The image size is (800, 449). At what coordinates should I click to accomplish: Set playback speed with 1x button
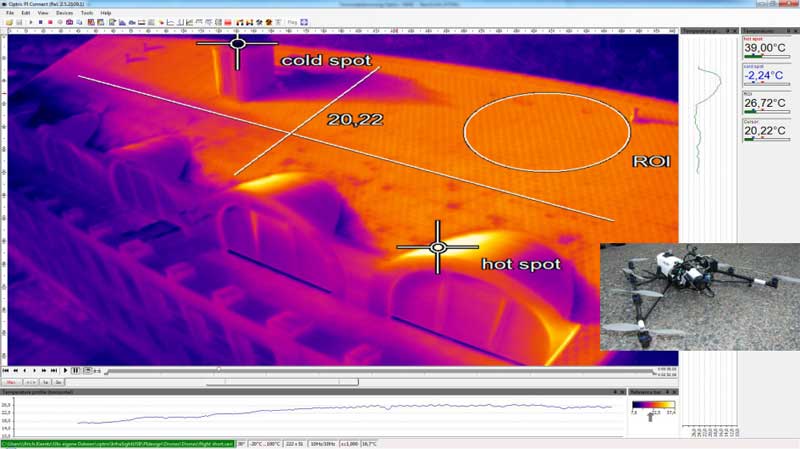[x=45, y=382]
